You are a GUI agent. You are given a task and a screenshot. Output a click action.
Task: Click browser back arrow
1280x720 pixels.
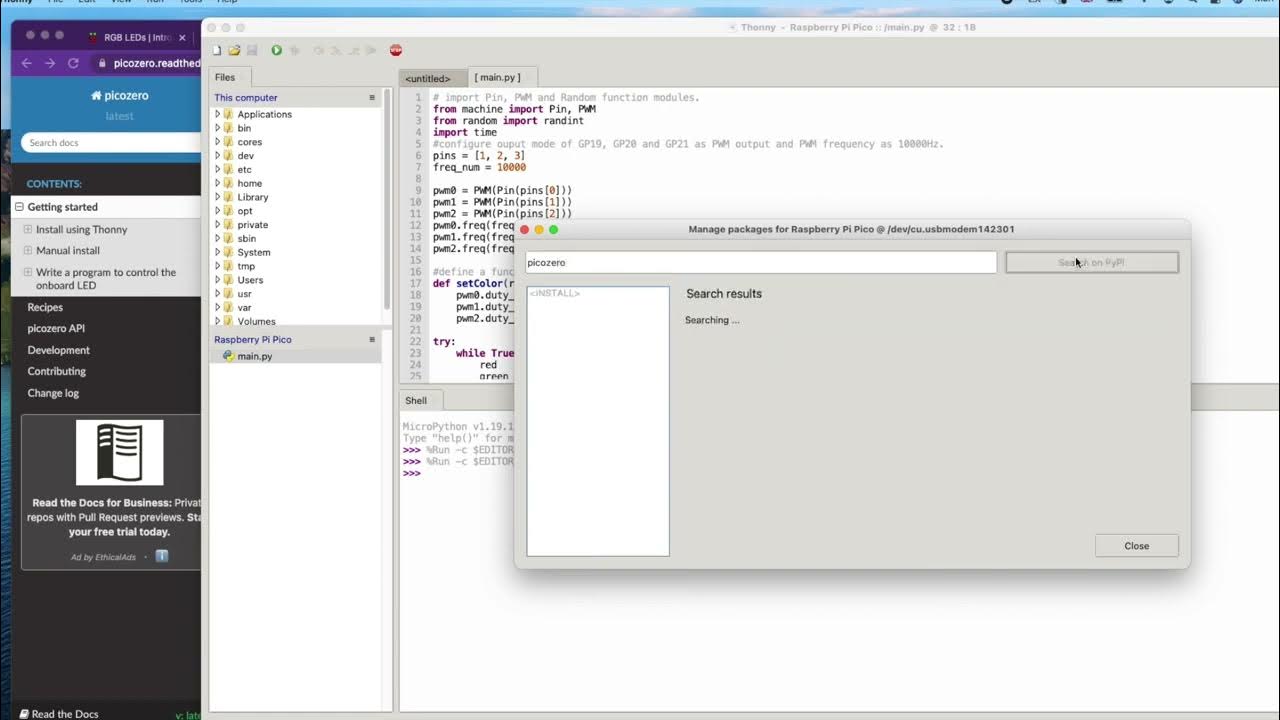click(27, 63)
